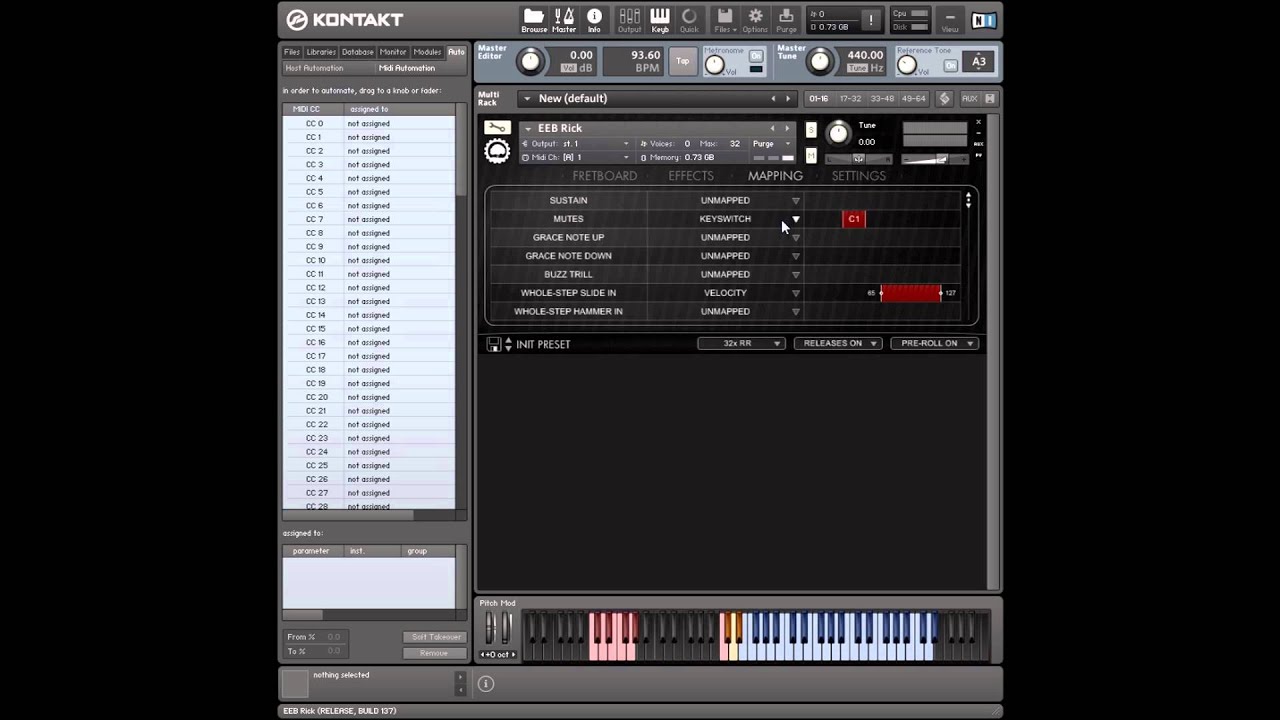Load next instrument via EEB Rick right arrow

pos(787,128)
